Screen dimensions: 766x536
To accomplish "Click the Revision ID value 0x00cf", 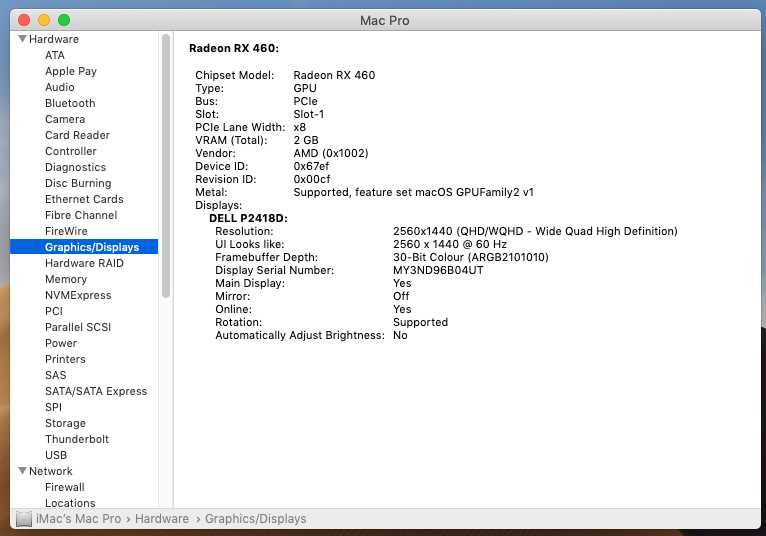I will 312,179.
